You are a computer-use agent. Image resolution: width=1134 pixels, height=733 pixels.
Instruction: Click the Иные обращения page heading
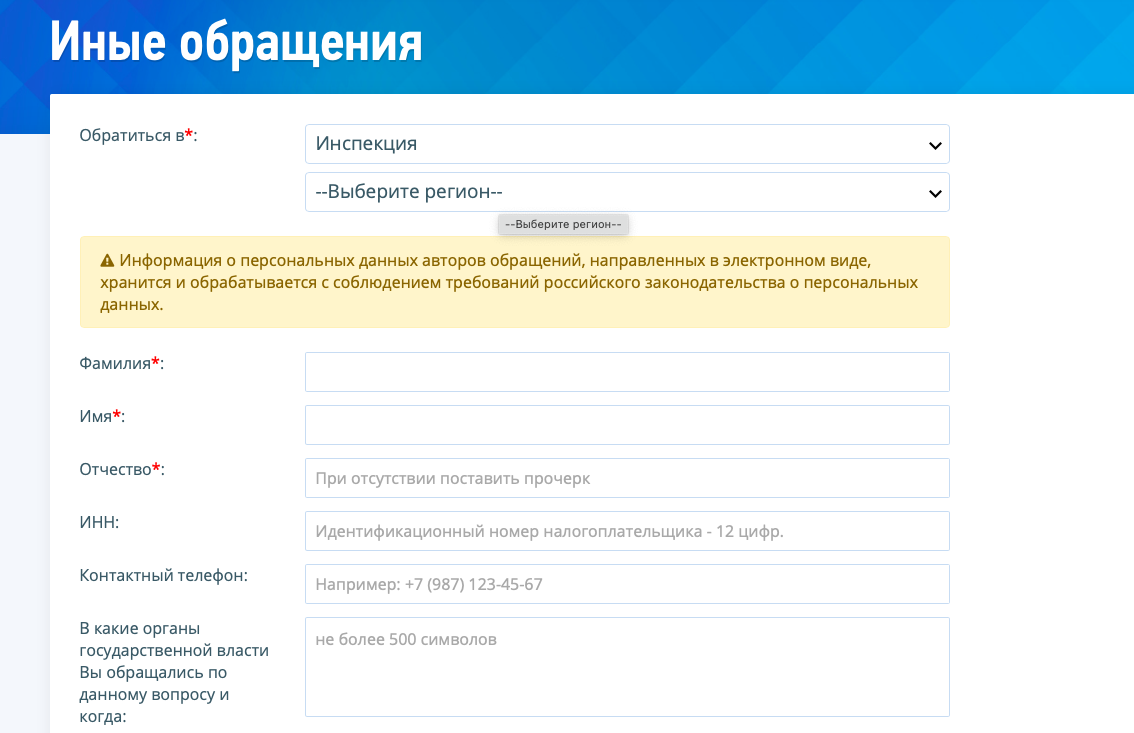pyautogui.click(x=234, y=43)
